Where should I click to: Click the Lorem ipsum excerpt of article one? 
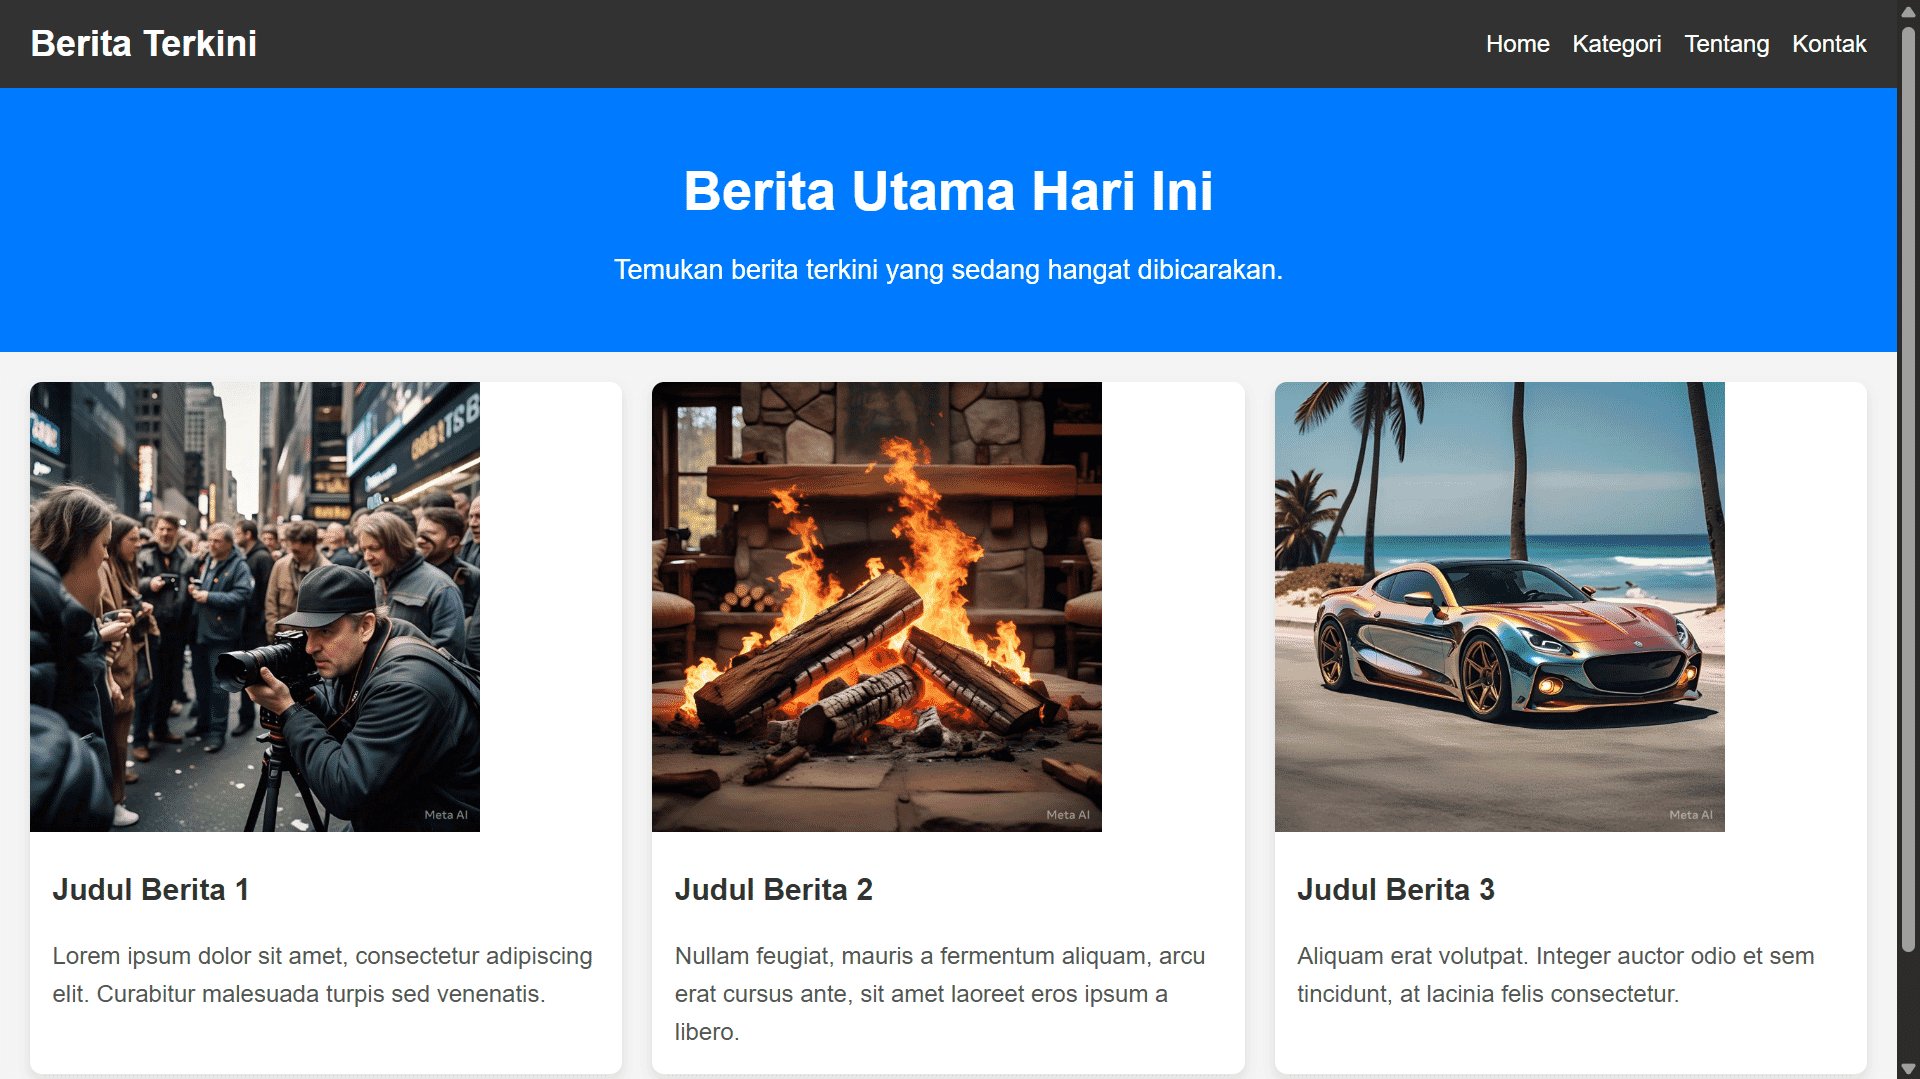coord(322,975)
